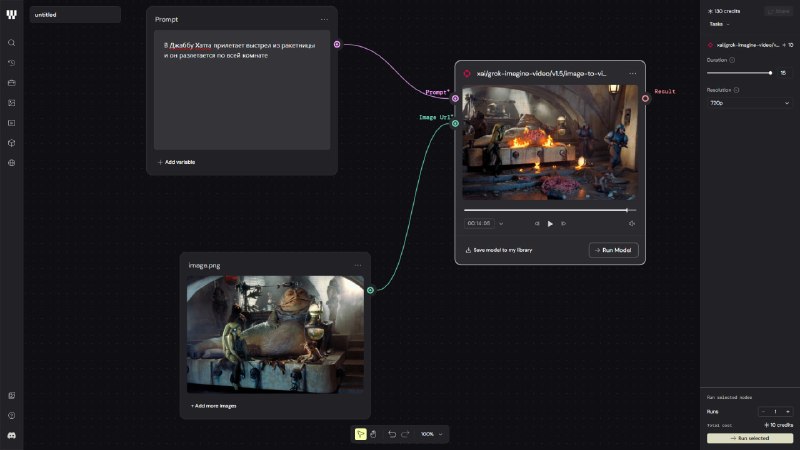
Task: Click the Share button at top right
Action: tap(779, 11)
